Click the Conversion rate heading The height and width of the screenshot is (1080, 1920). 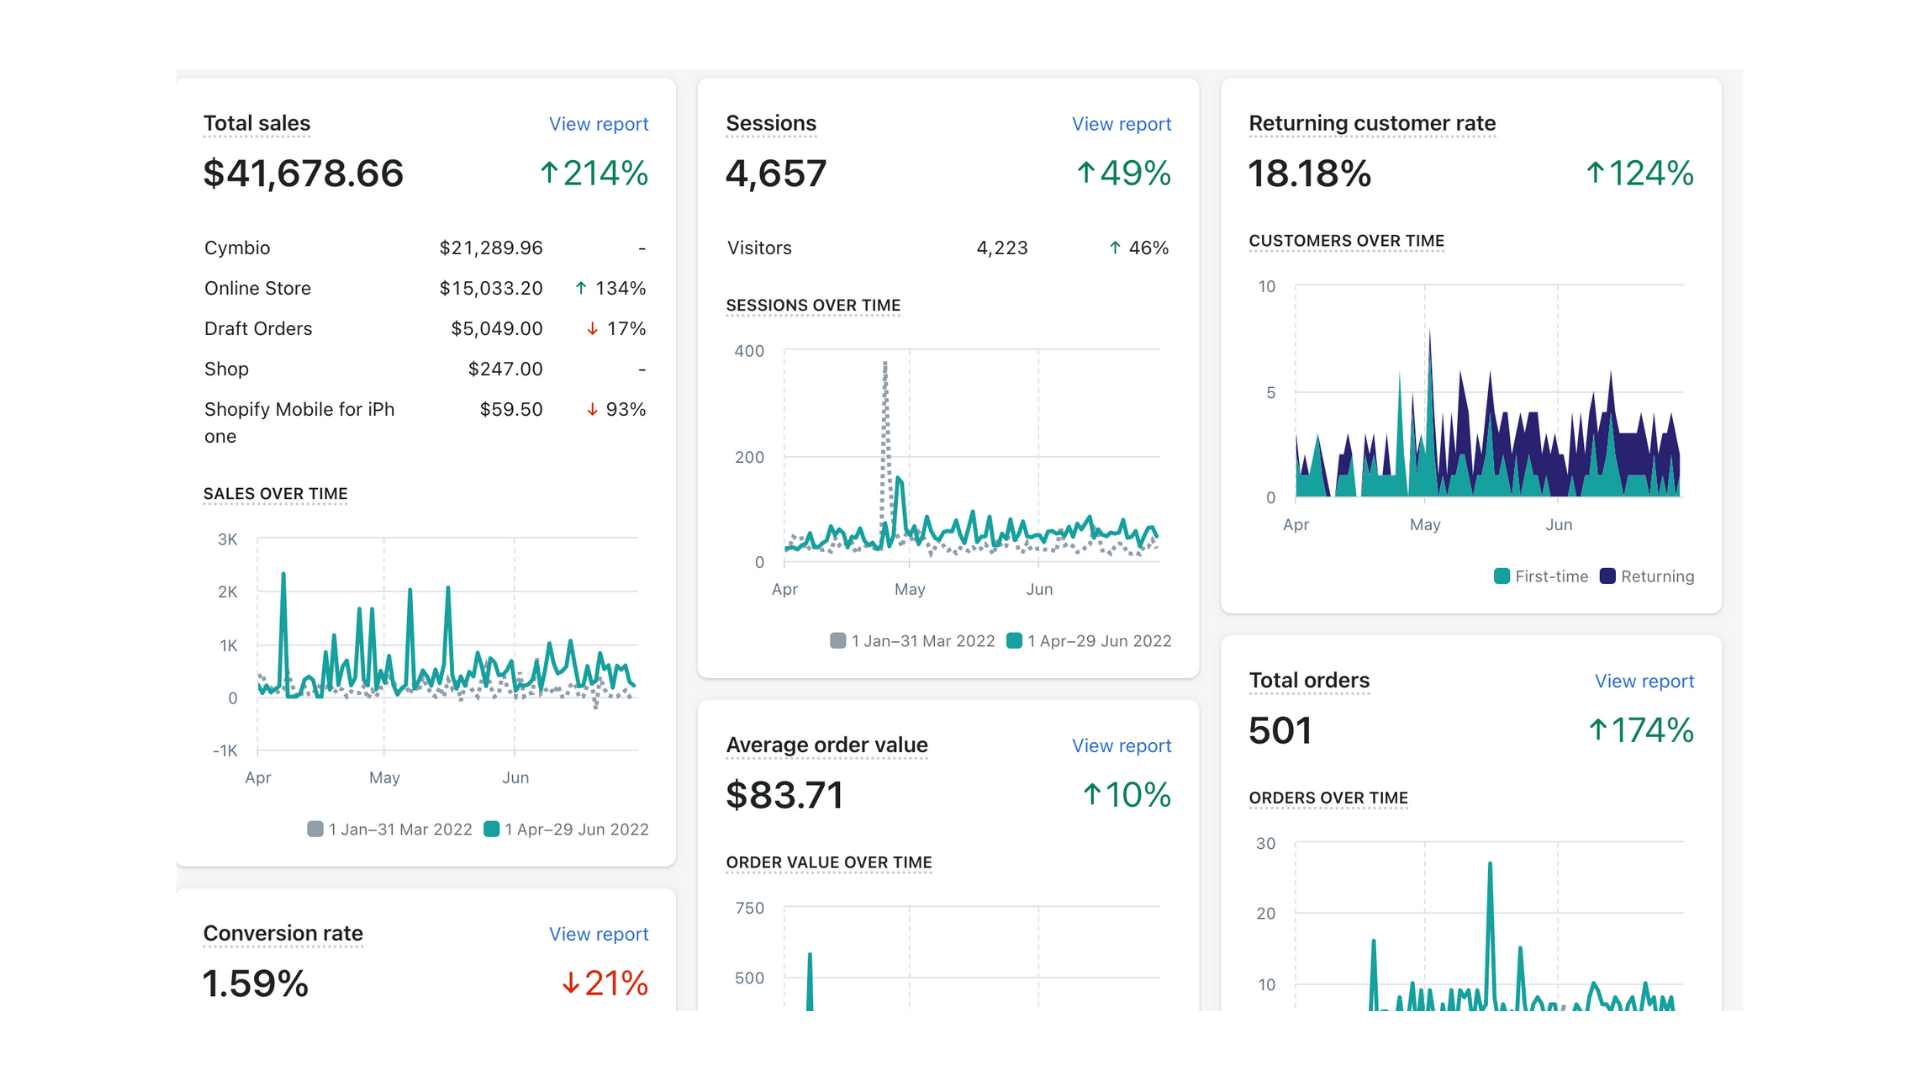point(283,934)
